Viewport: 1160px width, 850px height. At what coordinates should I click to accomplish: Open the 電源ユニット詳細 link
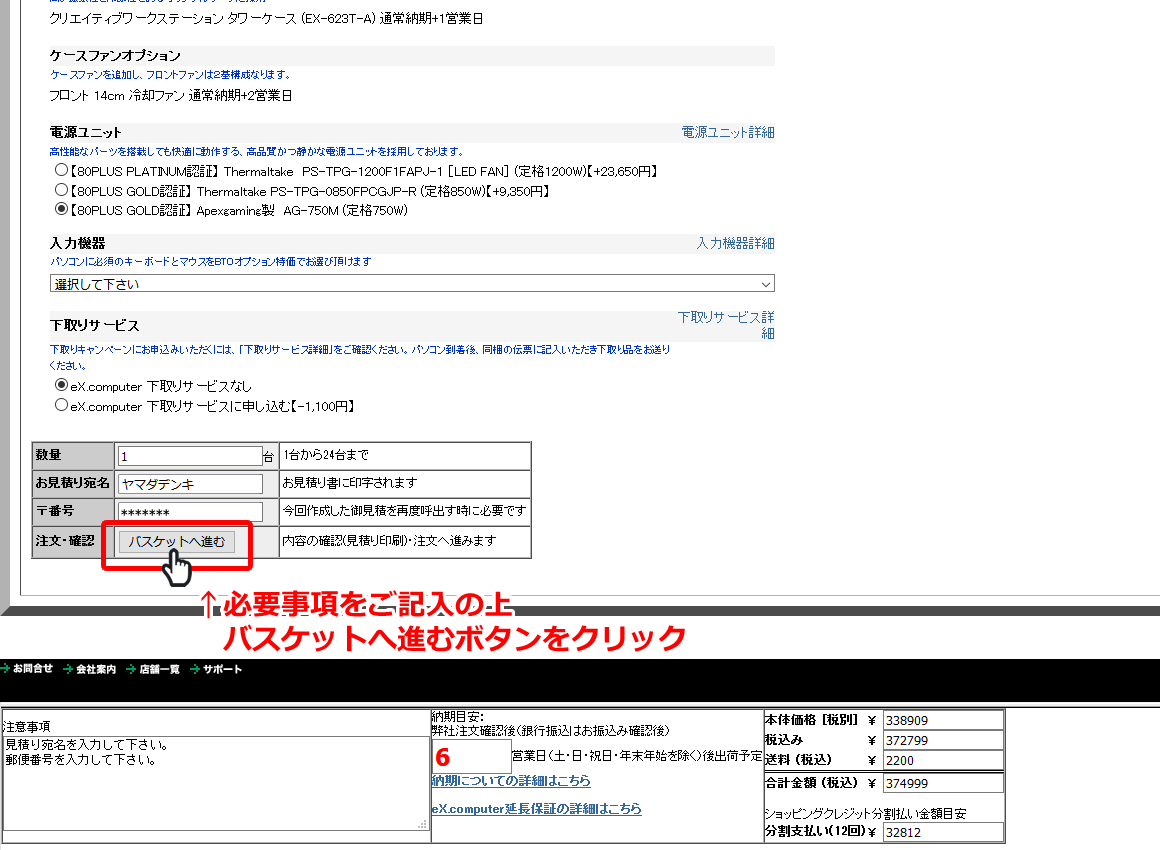click(725, 131)
